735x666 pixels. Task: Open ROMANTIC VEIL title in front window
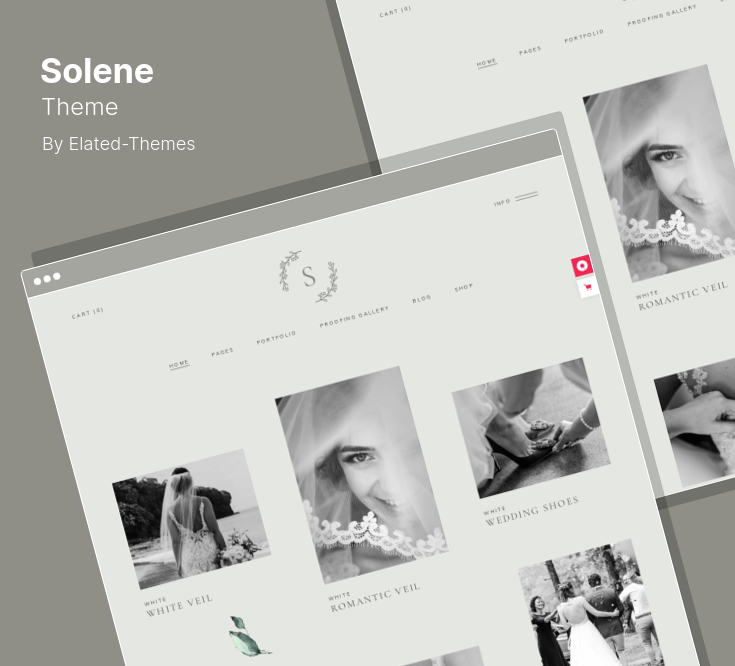(x=375, y=597)
